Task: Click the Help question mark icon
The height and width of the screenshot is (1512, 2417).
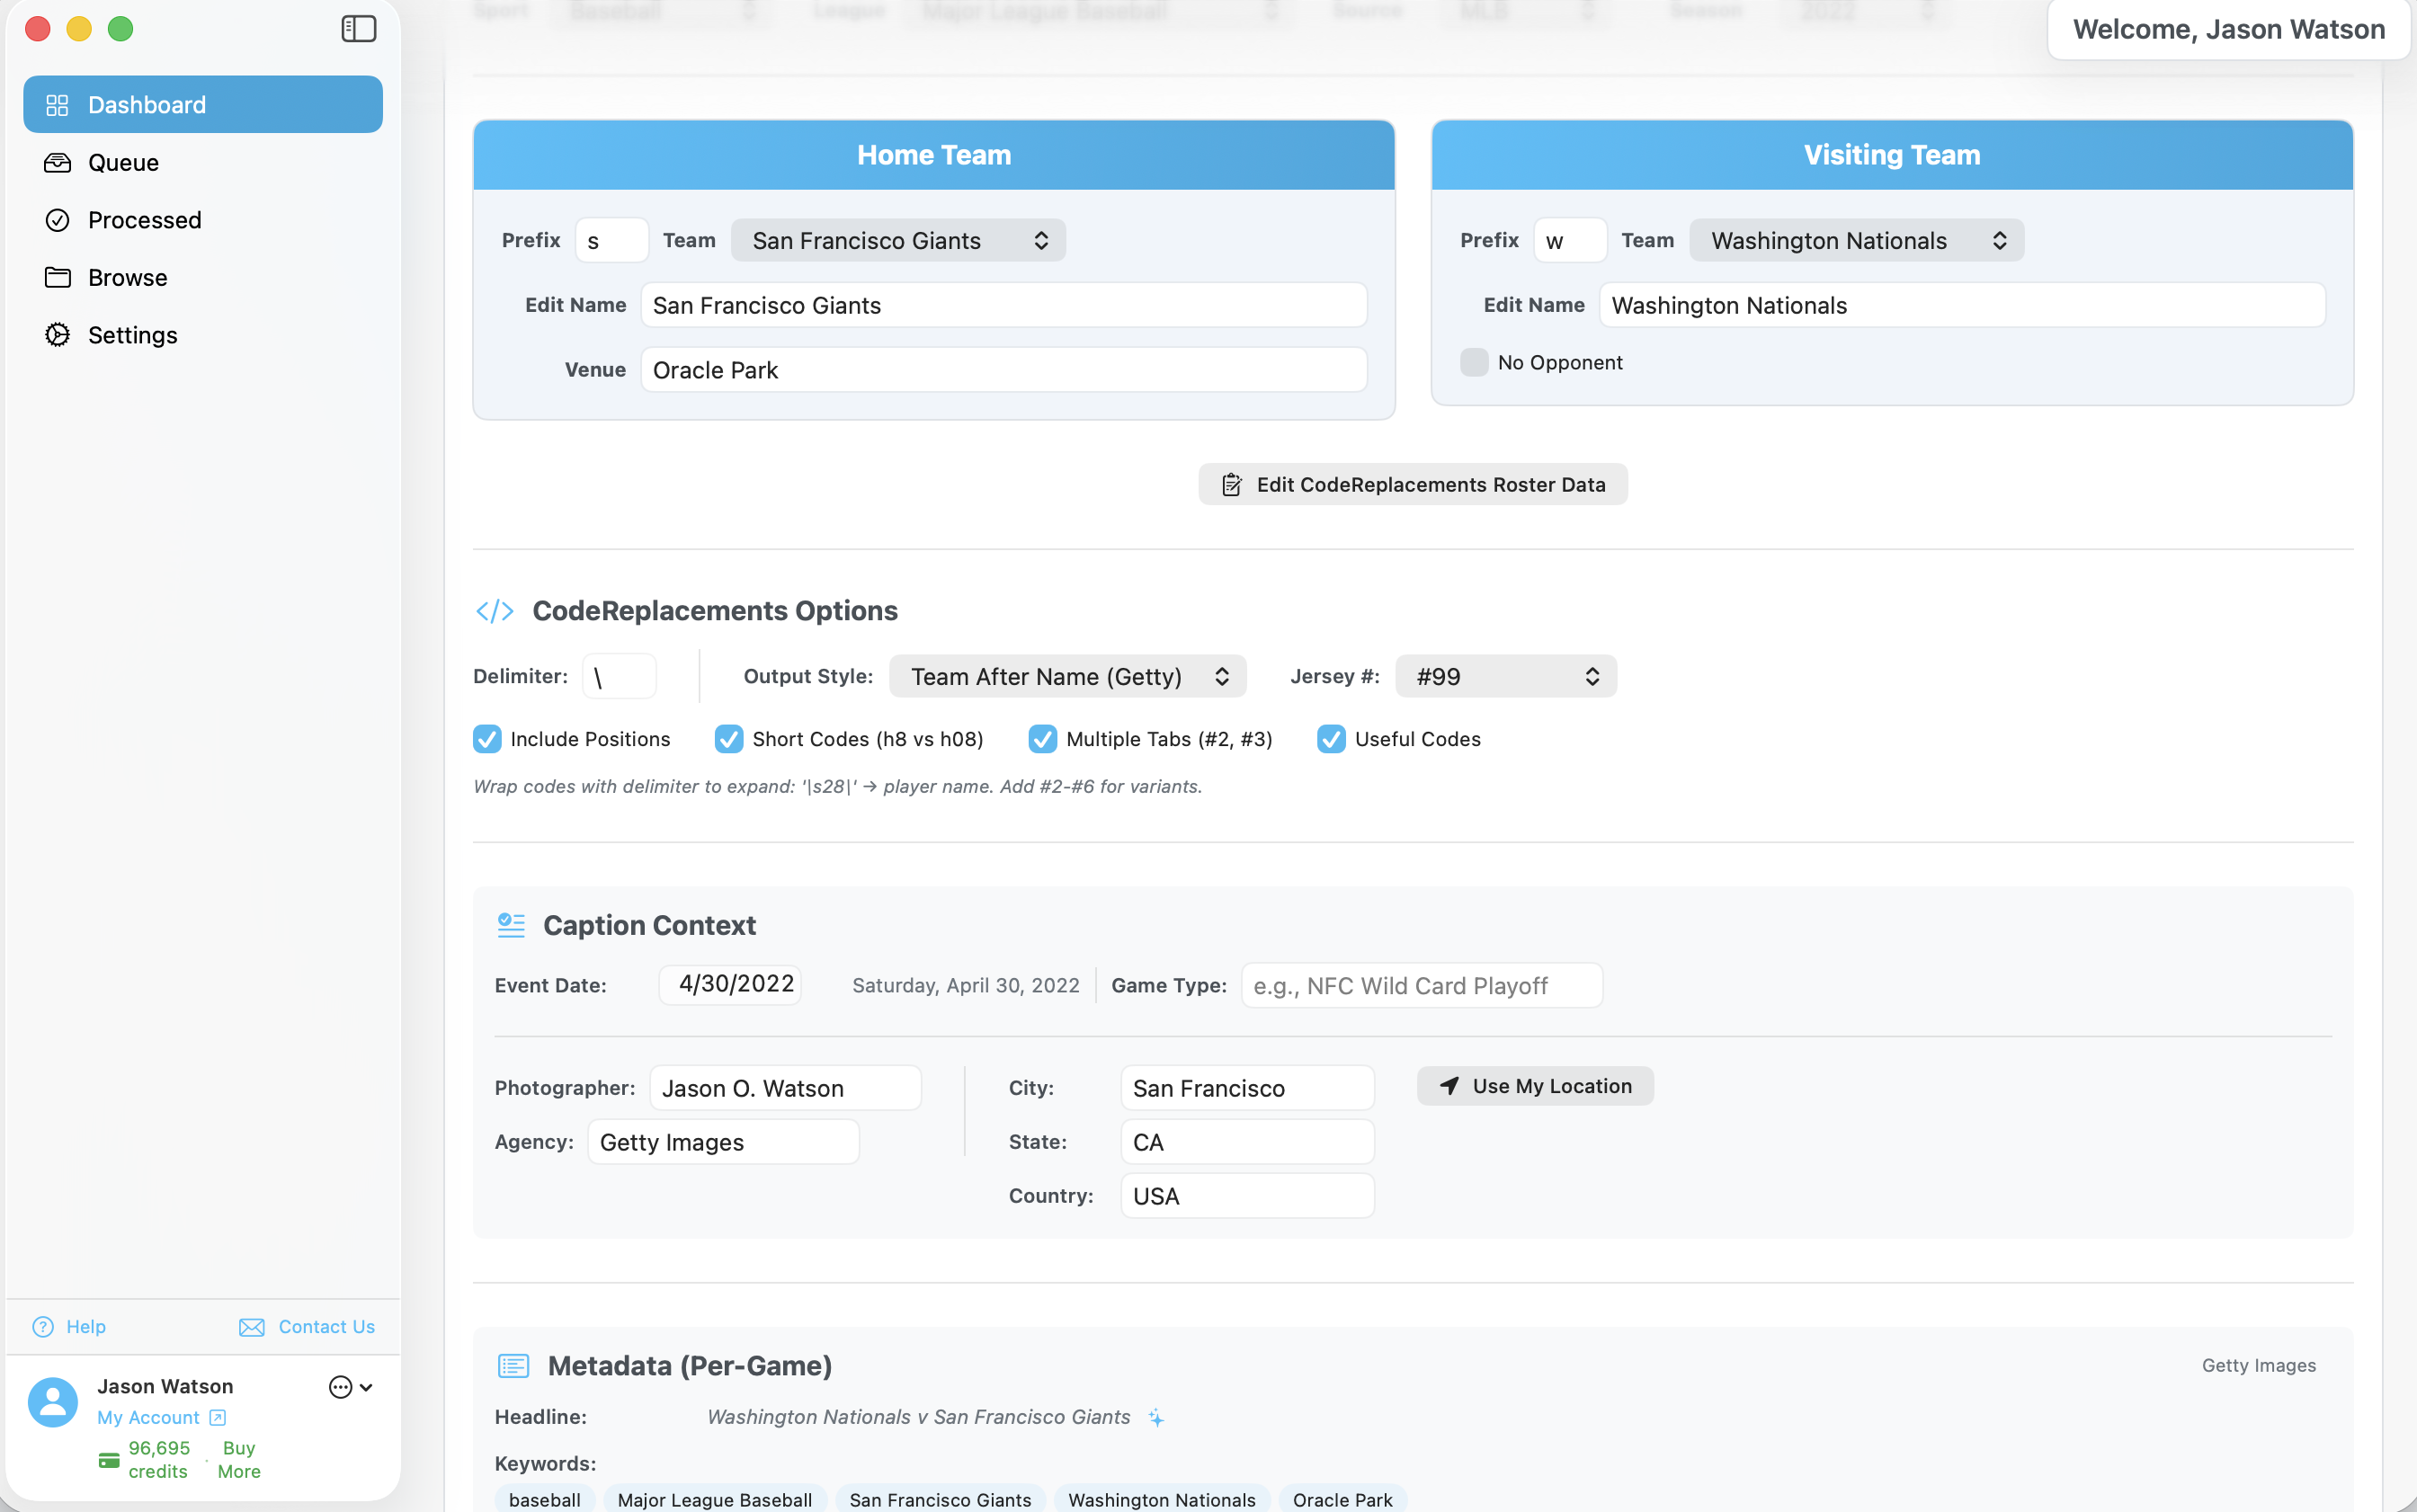Action: 45,1326
